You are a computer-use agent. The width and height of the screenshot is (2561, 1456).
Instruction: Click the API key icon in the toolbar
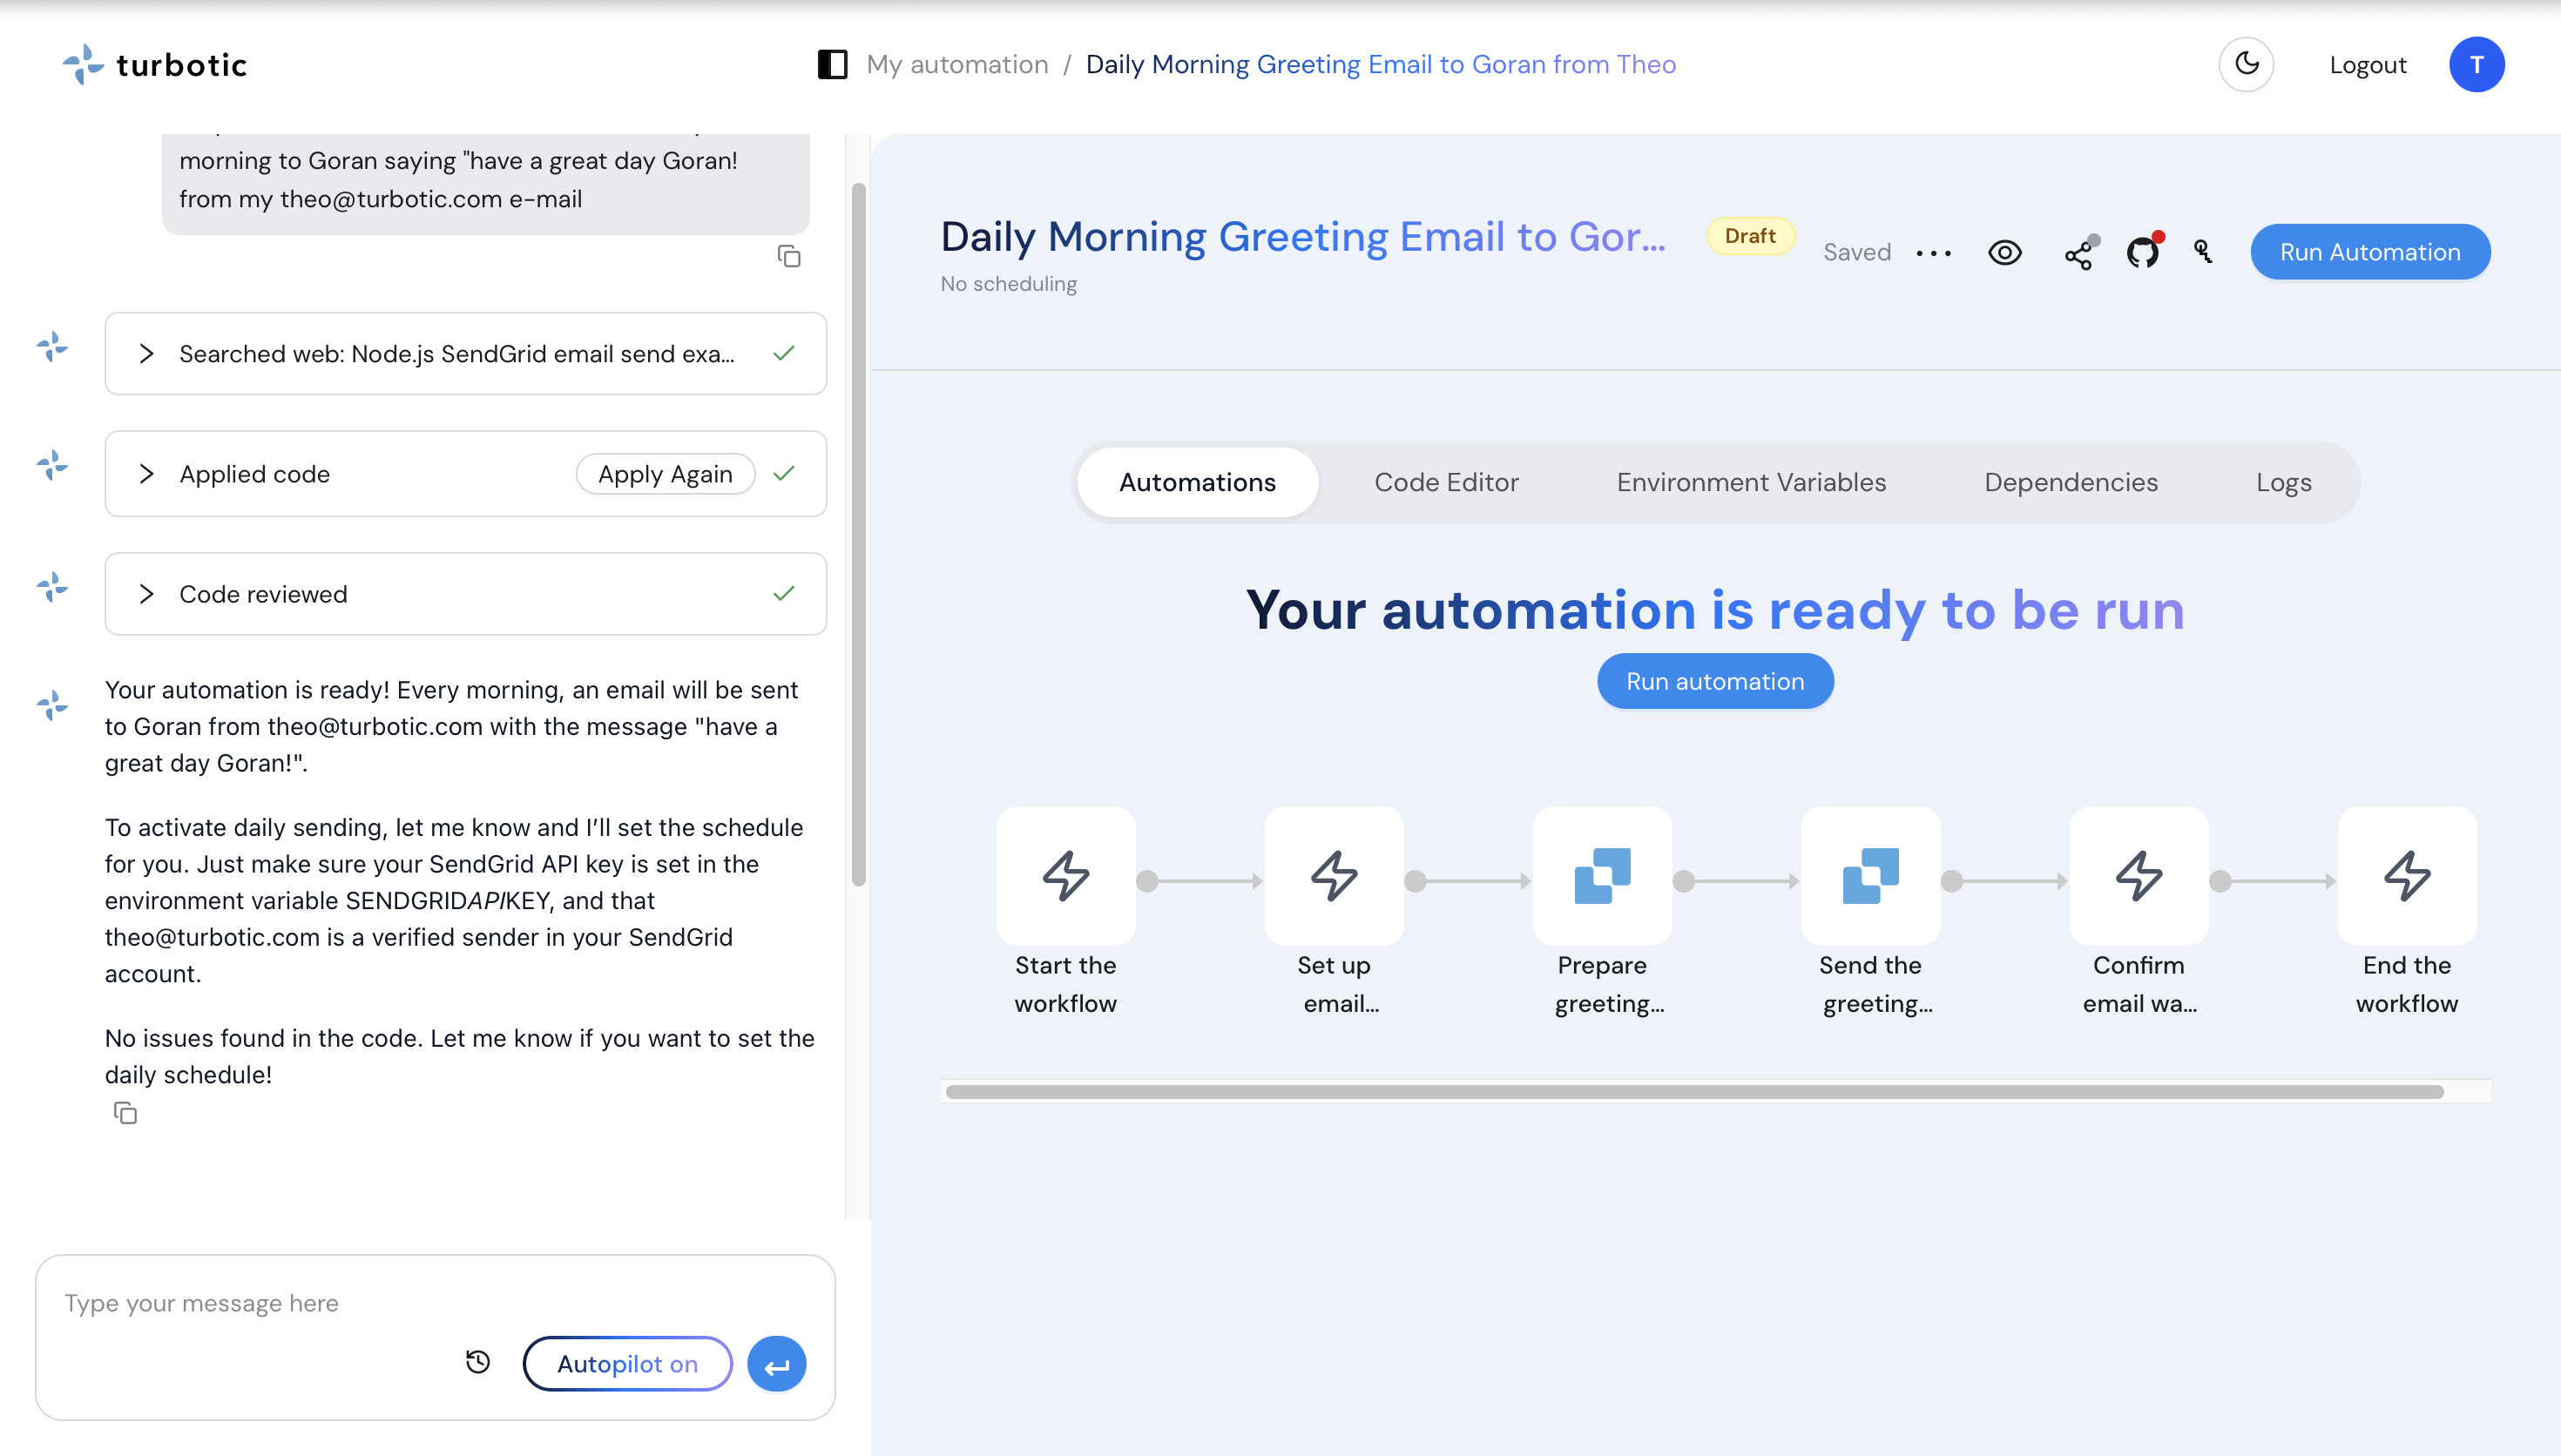(x=2202, y=252)
